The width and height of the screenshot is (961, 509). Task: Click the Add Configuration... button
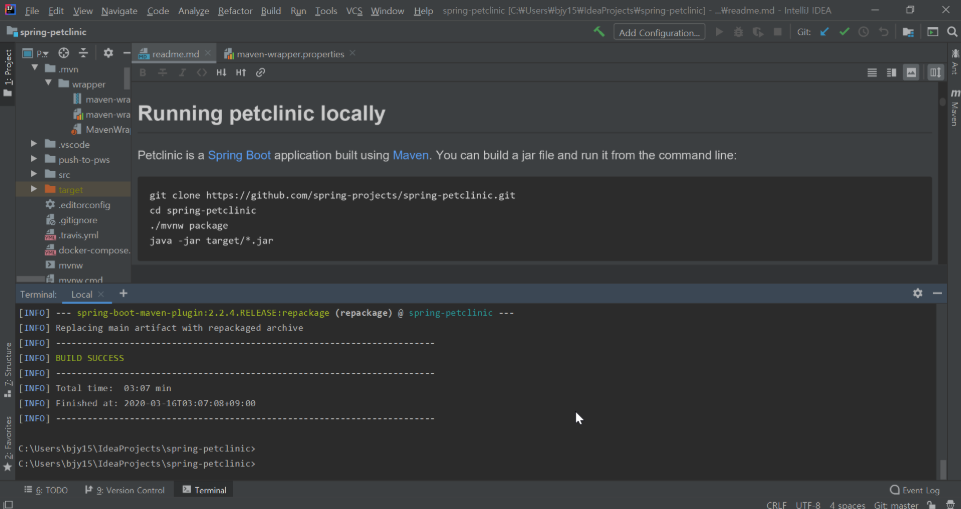[x=659, y=32]
